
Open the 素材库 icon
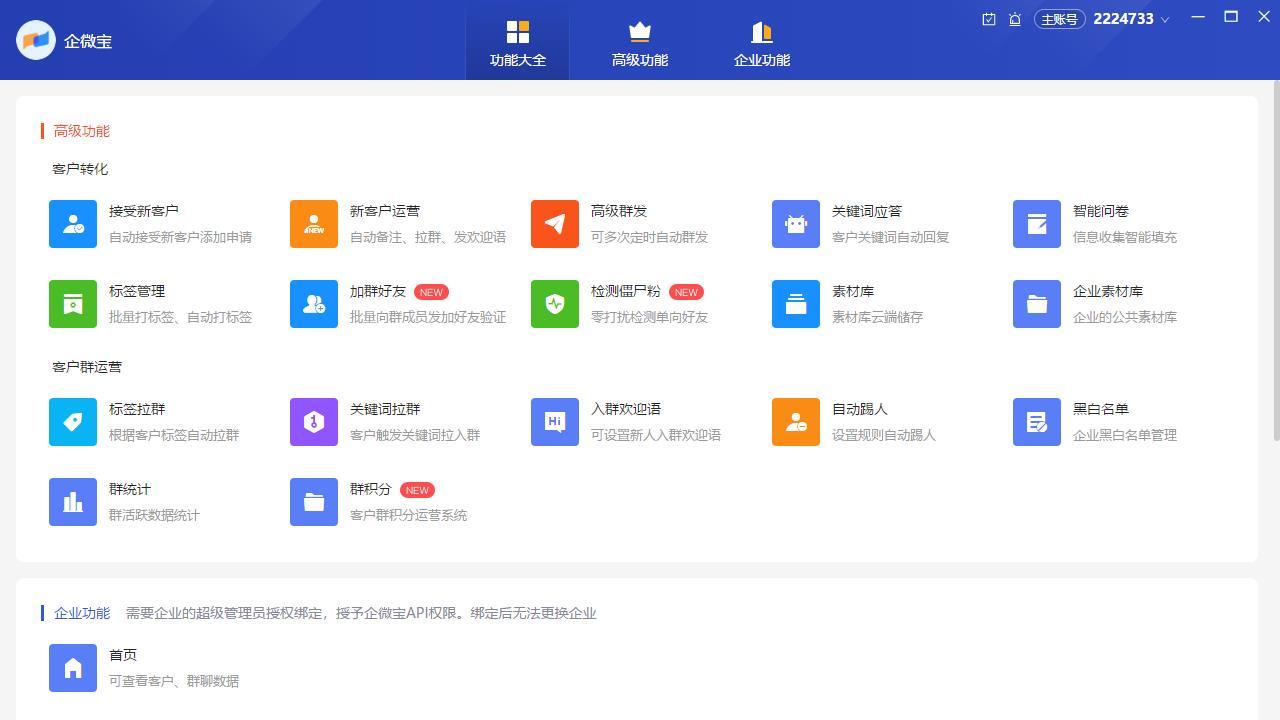[796, 304]
